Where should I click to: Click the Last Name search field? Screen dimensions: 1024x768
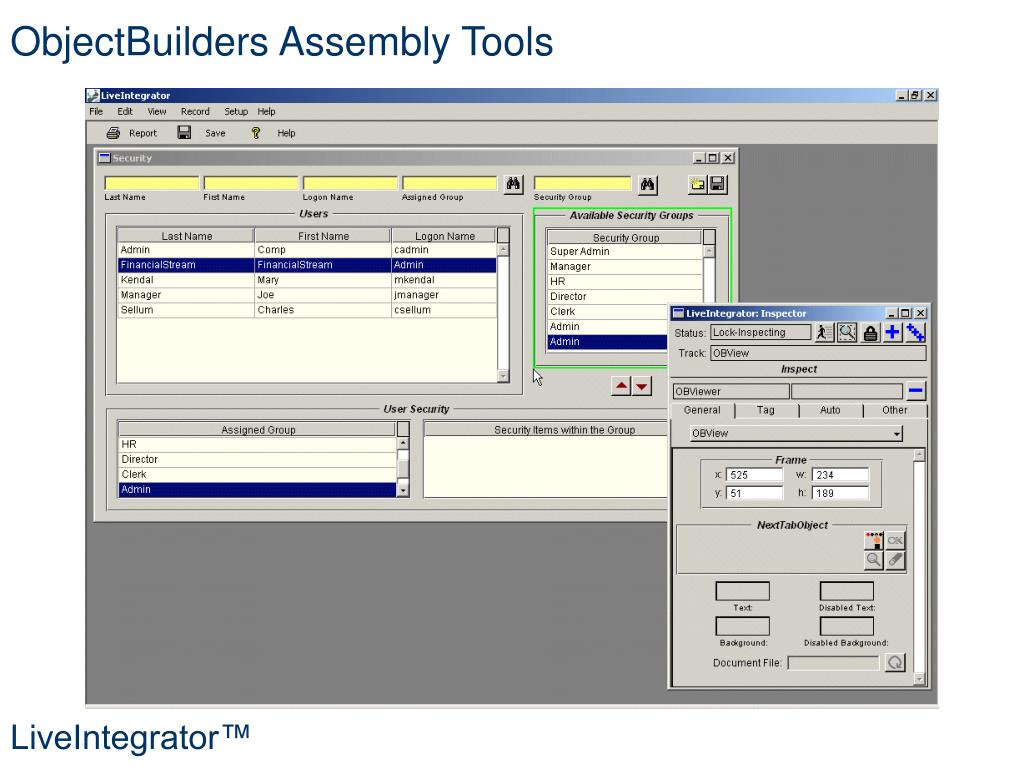[x=152, y=183]
